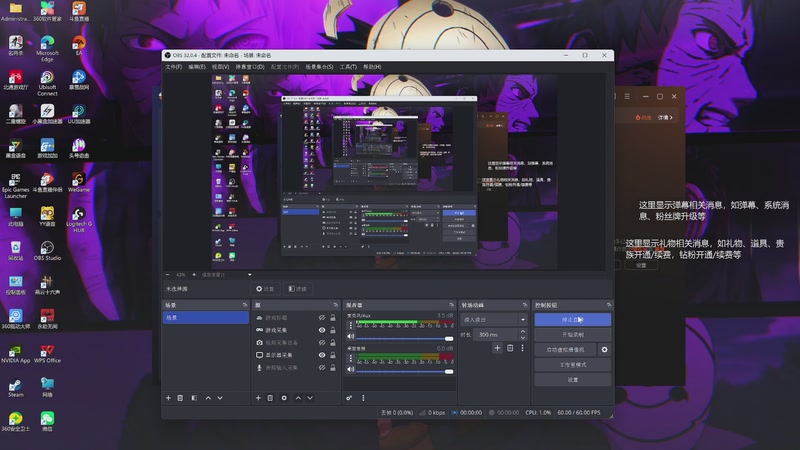Move the scene down in the Scenes panel
The width and height of the screenshot is (800, 450).
click(220, 398)
